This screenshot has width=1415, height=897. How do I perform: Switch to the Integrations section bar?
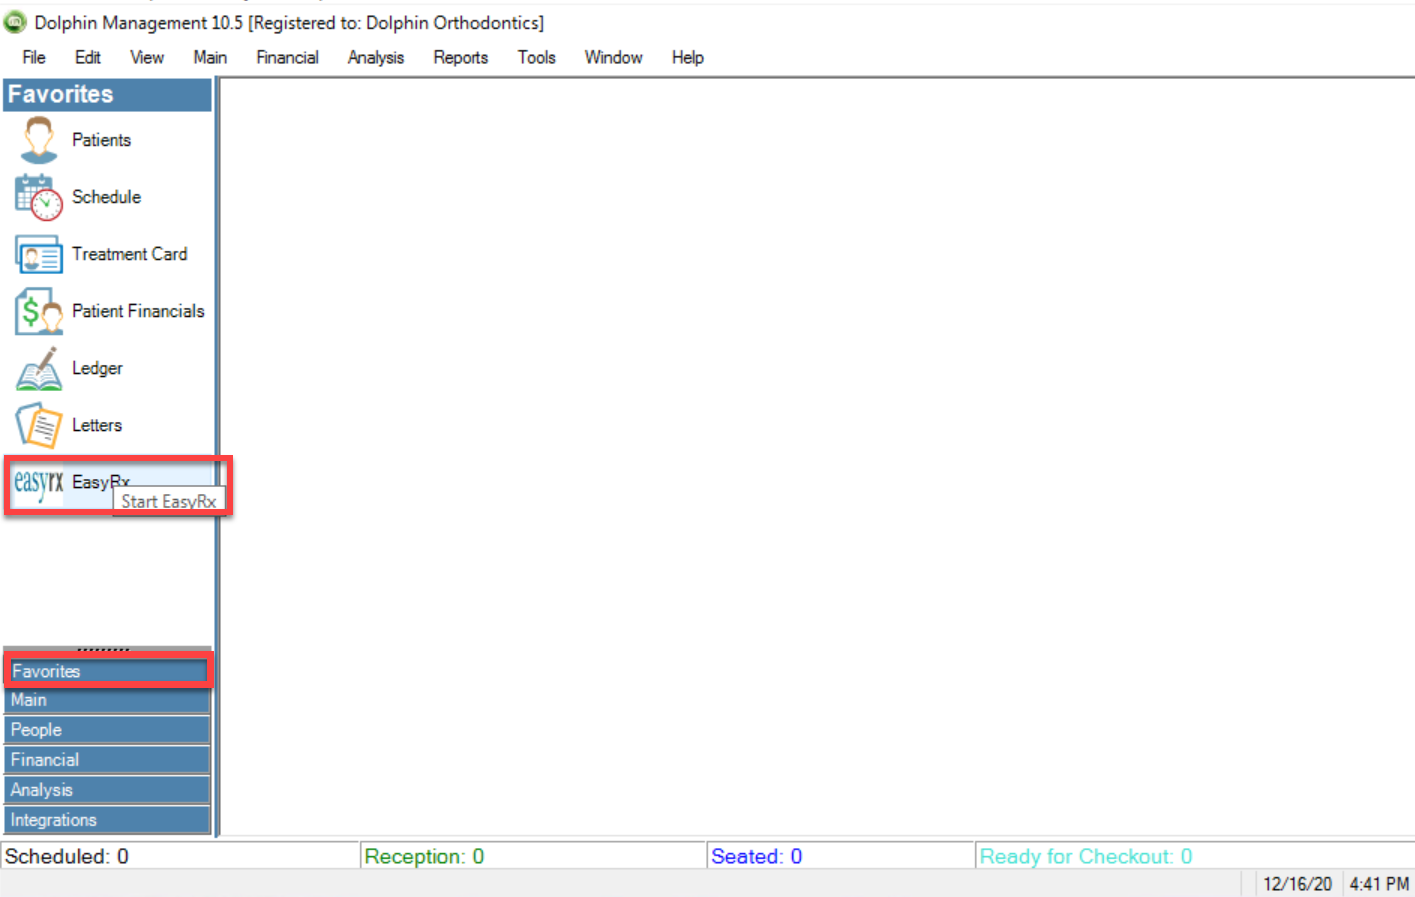[107, 820]
